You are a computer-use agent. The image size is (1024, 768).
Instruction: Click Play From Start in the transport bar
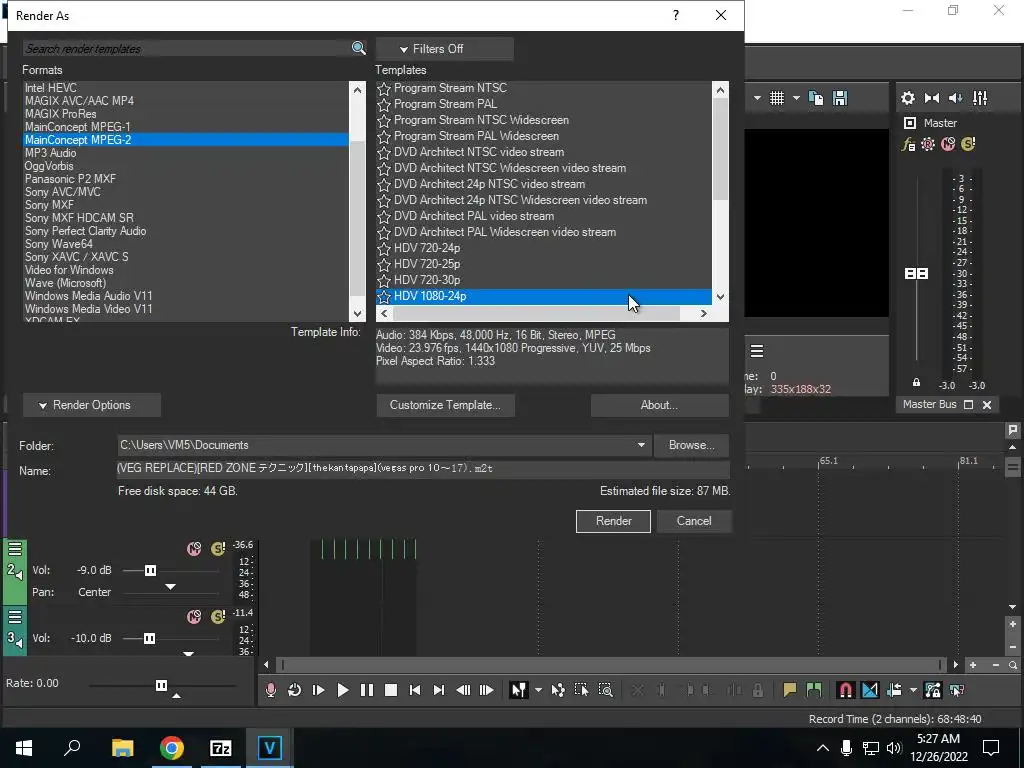319,690
